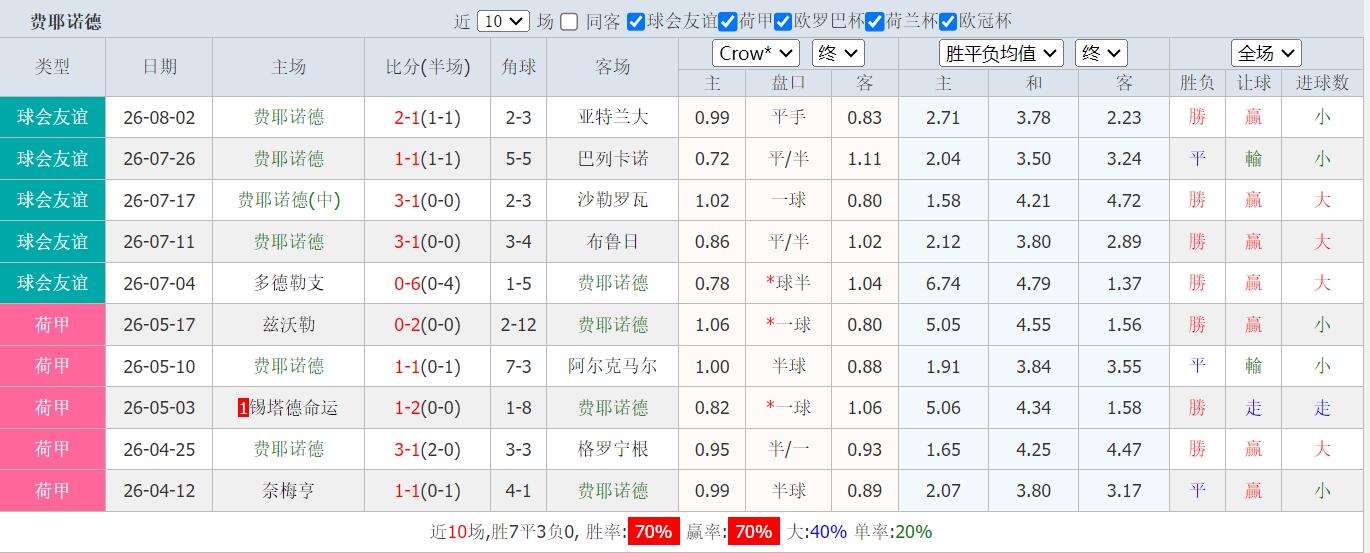The image size is (1370, 553).
Task: Click the 单率:20% statistic
Action: tap(892, 532)
